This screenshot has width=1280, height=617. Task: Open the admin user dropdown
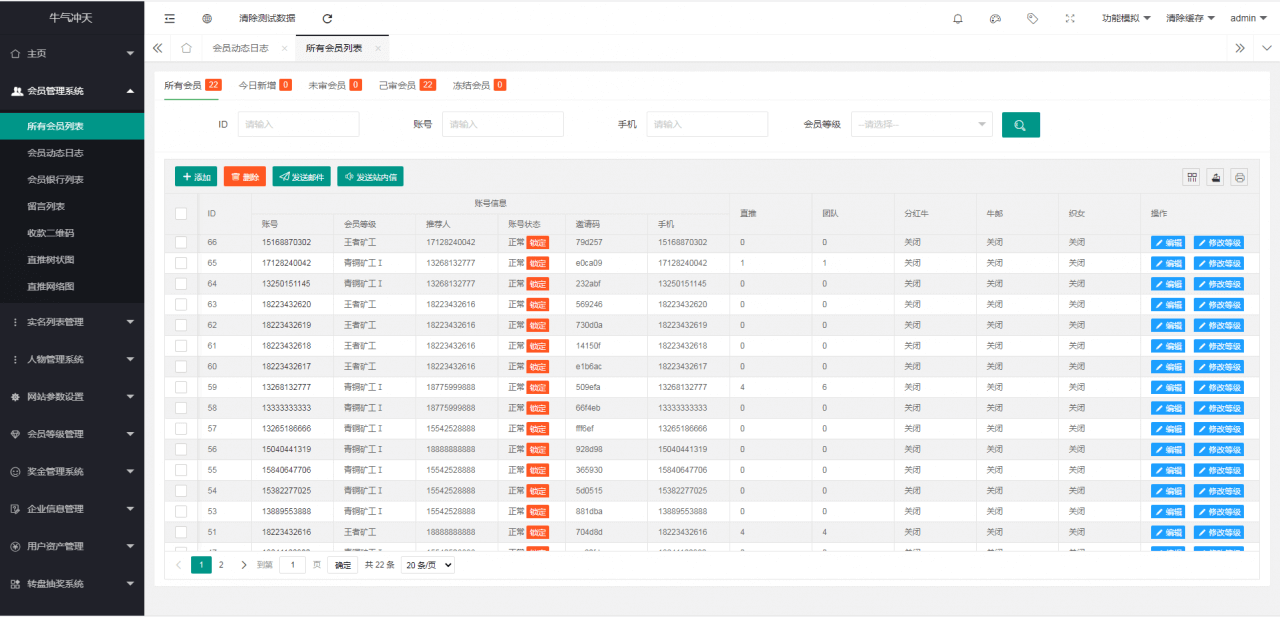(1248, 18)
